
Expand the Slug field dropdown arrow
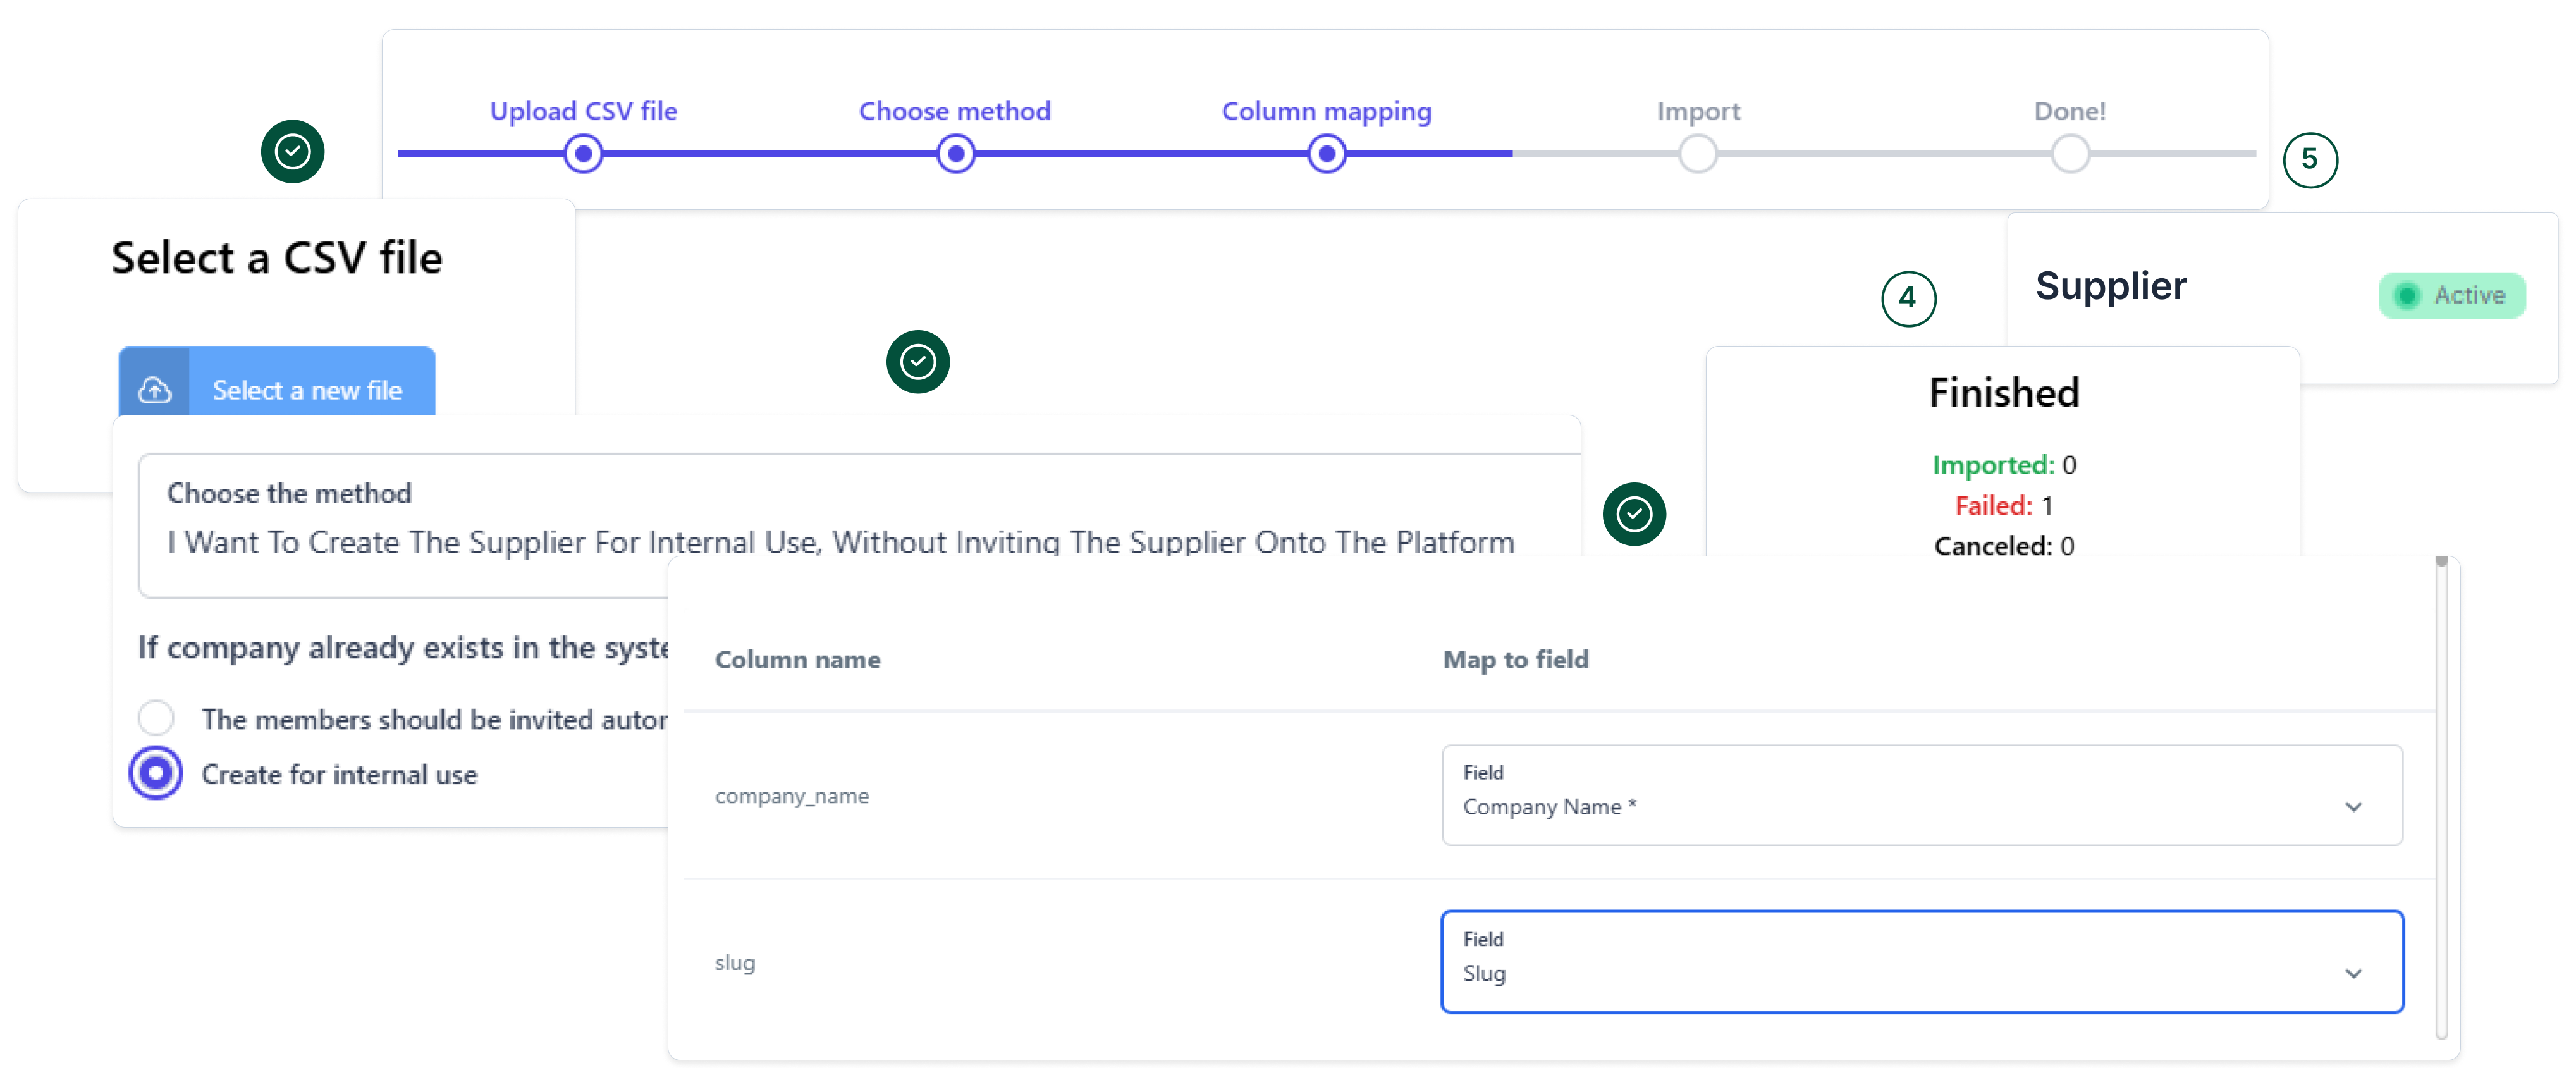(x=2353, y=973)
